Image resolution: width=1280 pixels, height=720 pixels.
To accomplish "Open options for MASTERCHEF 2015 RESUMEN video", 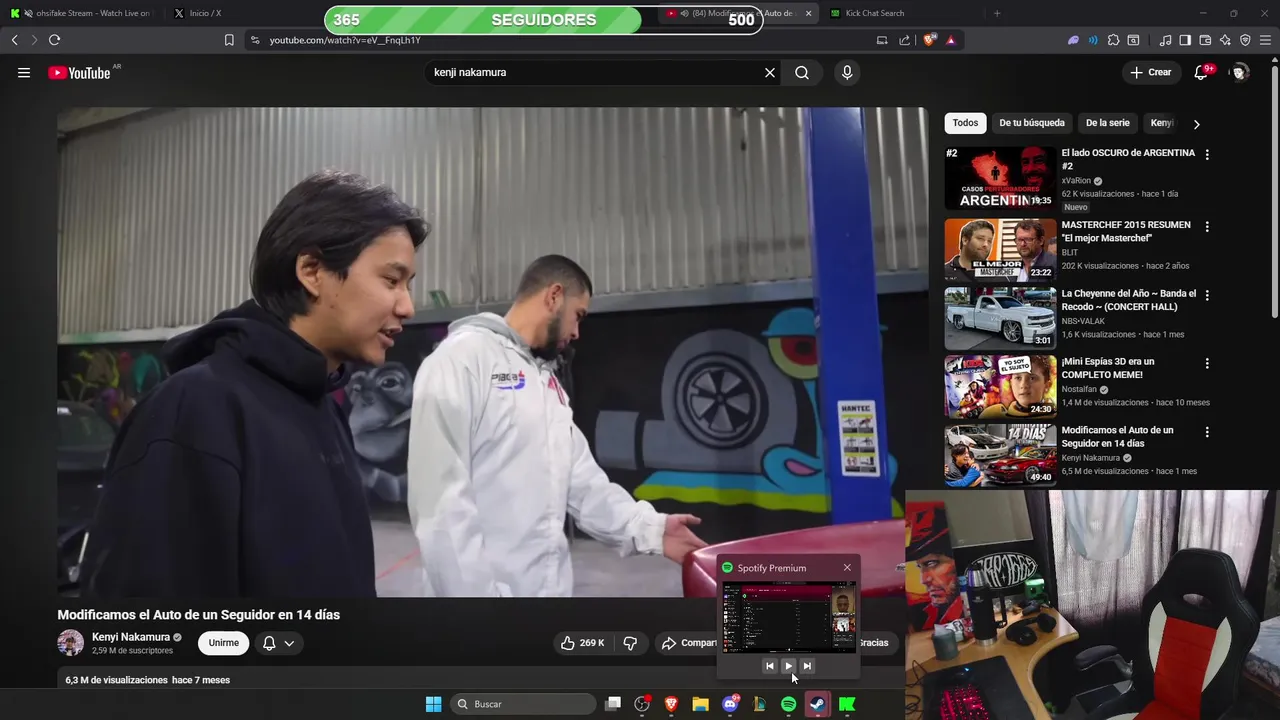I will (1207, 227).
